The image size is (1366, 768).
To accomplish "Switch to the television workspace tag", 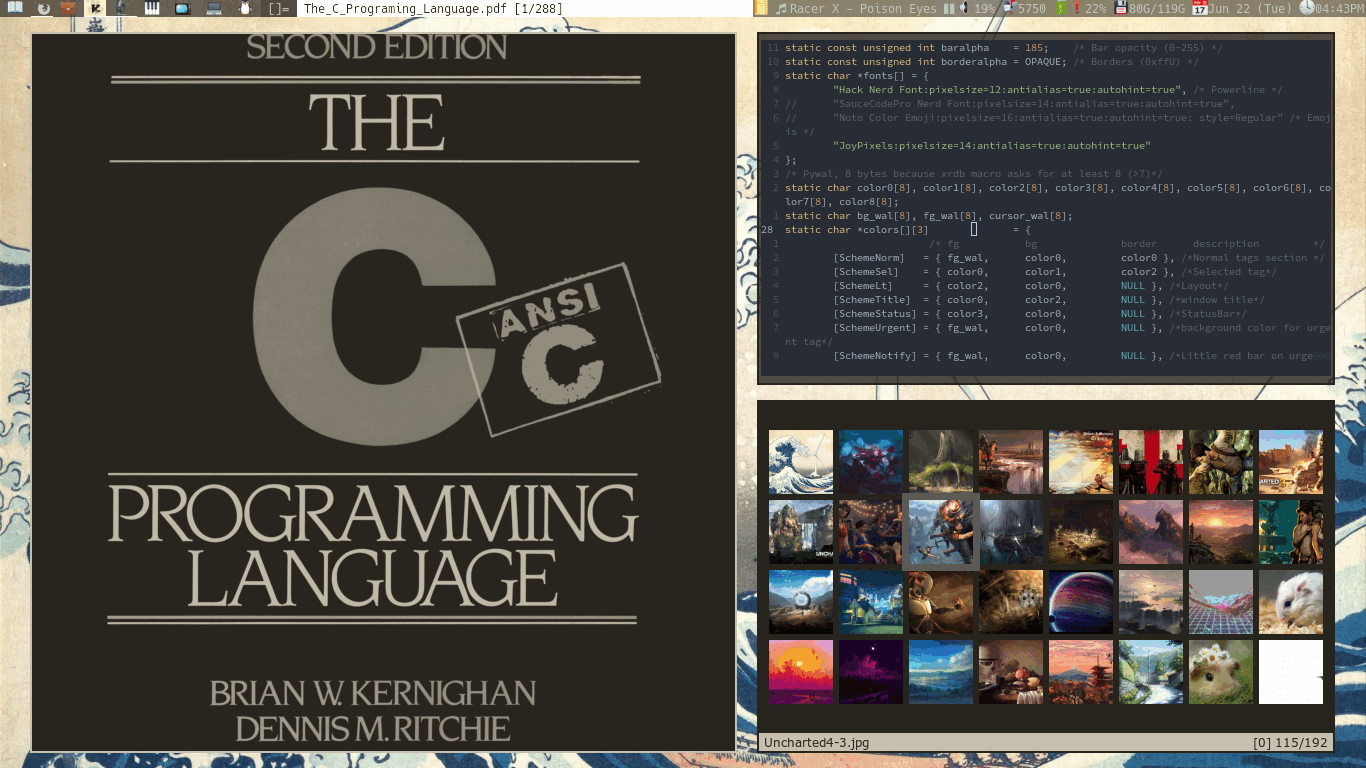I will click(183, 8).
